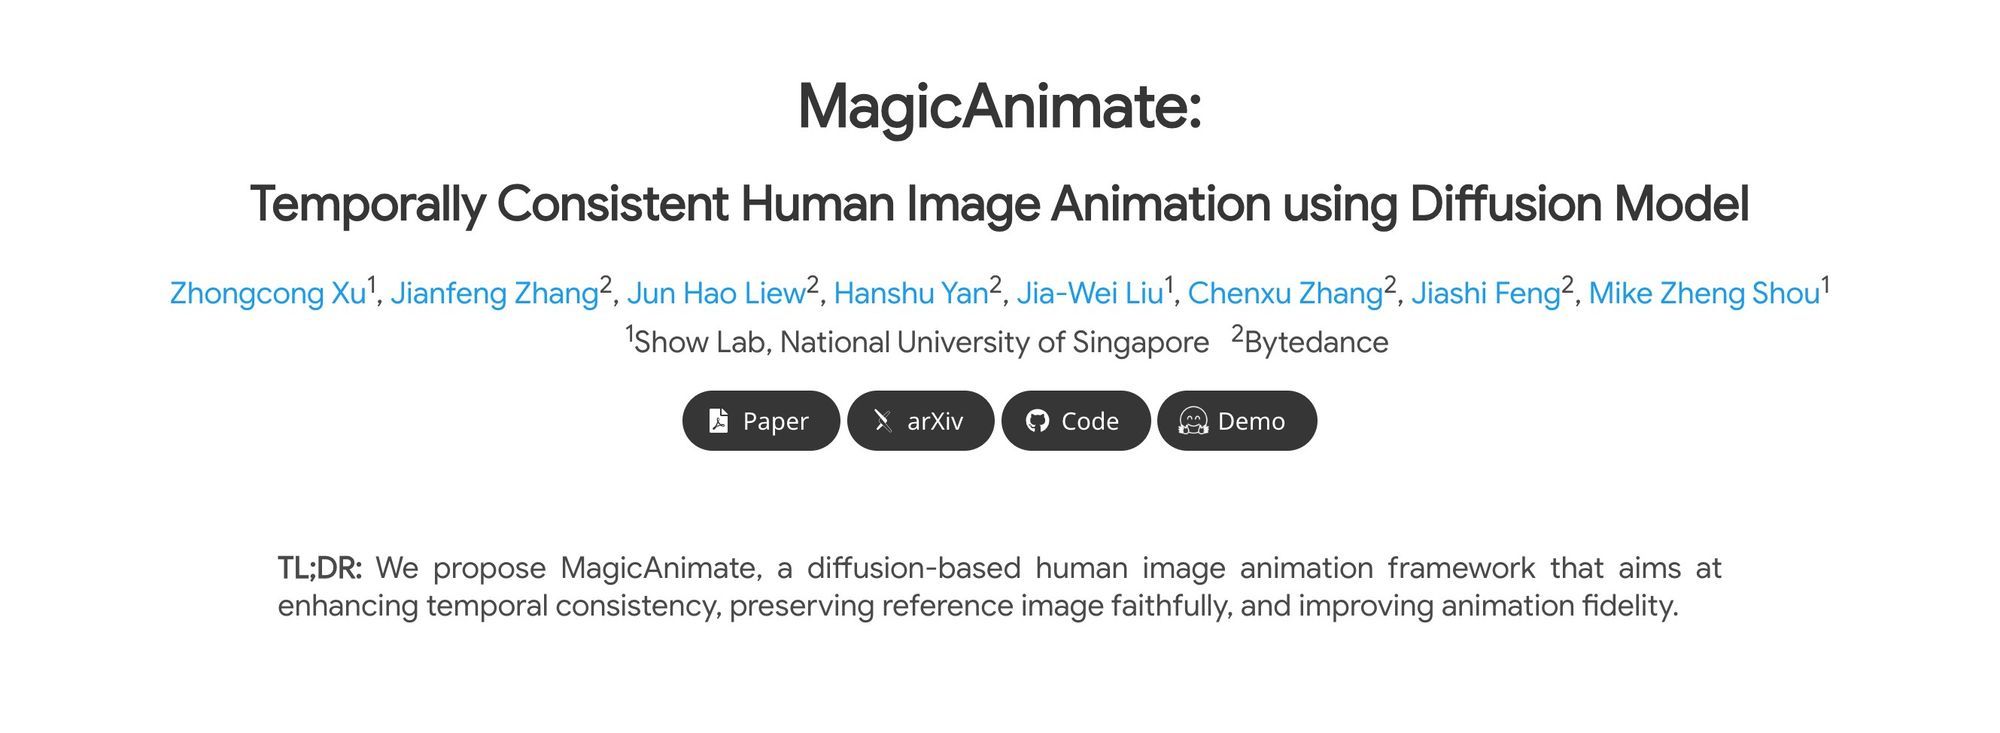The width and height of the screenshot is (2000, 733).
Task: Click the TL;DR summary paragraph
Action: coord(999,587)
